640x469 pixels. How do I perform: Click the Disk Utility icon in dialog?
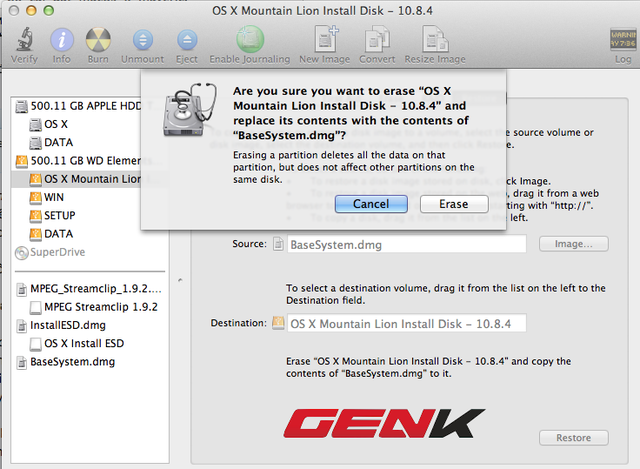click(x=189, y=109)
